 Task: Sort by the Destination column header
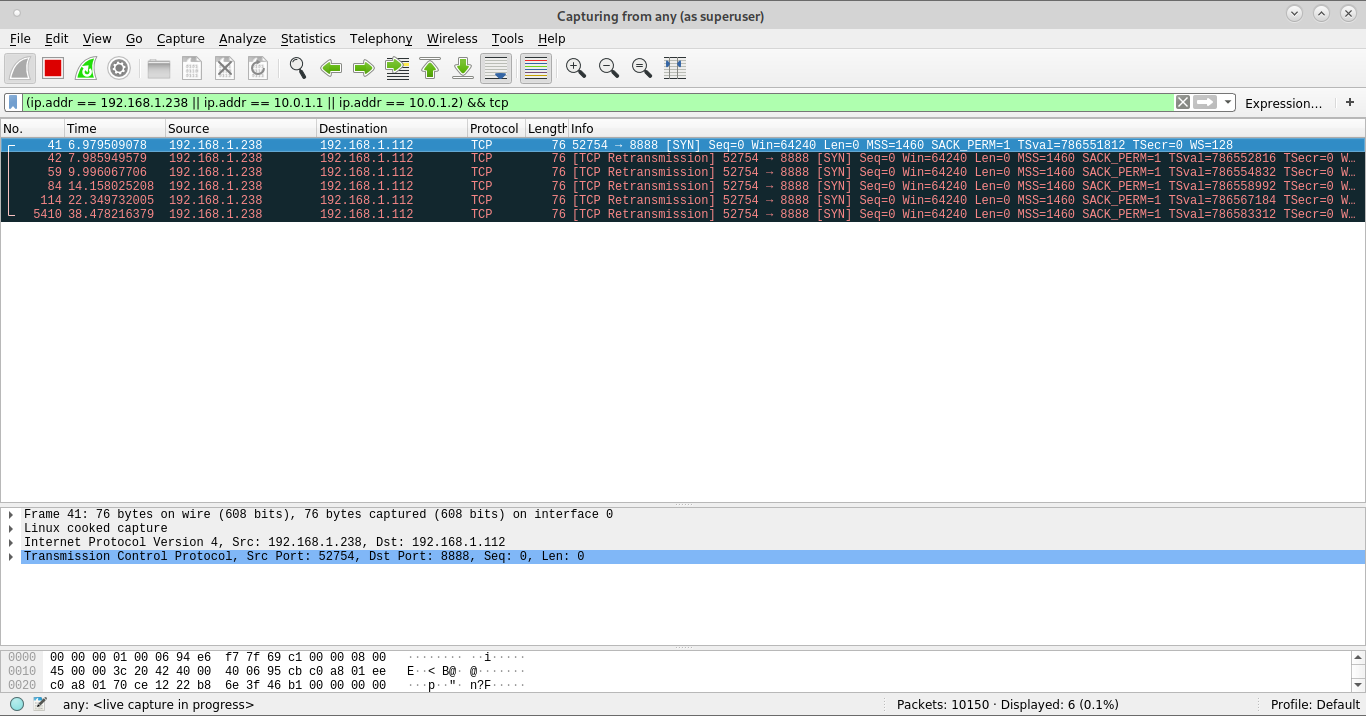[392, 128]
